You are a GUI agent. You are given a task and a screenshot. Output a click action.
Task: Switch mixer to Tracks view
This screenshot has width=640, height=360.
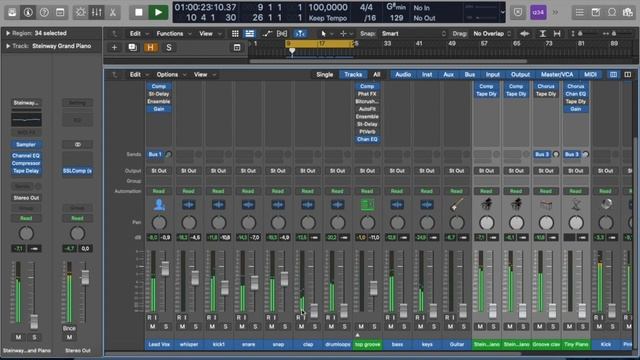353,75
